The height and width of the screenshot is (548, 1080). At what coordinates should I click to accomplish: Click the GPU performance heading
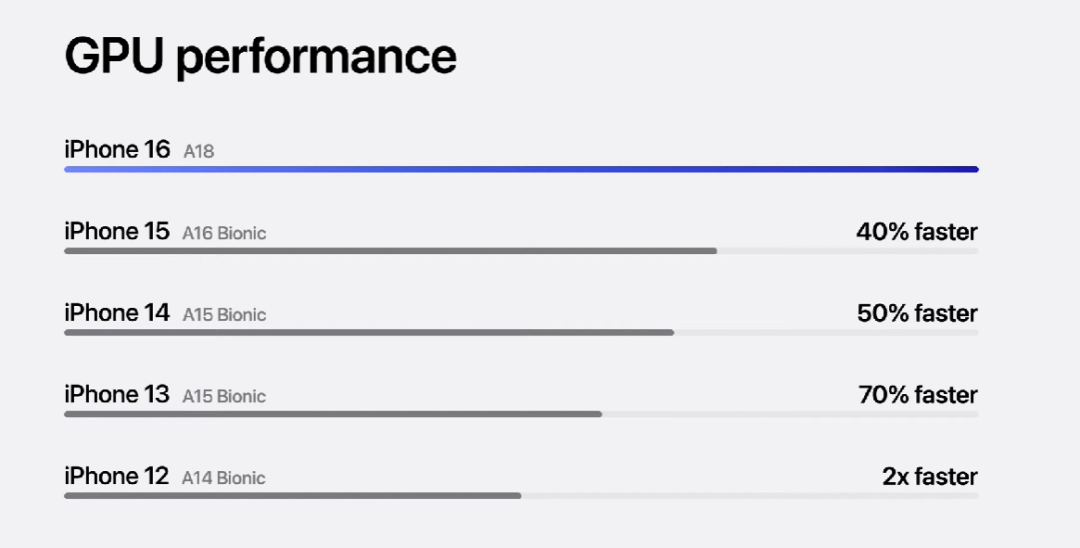[260, 59]
